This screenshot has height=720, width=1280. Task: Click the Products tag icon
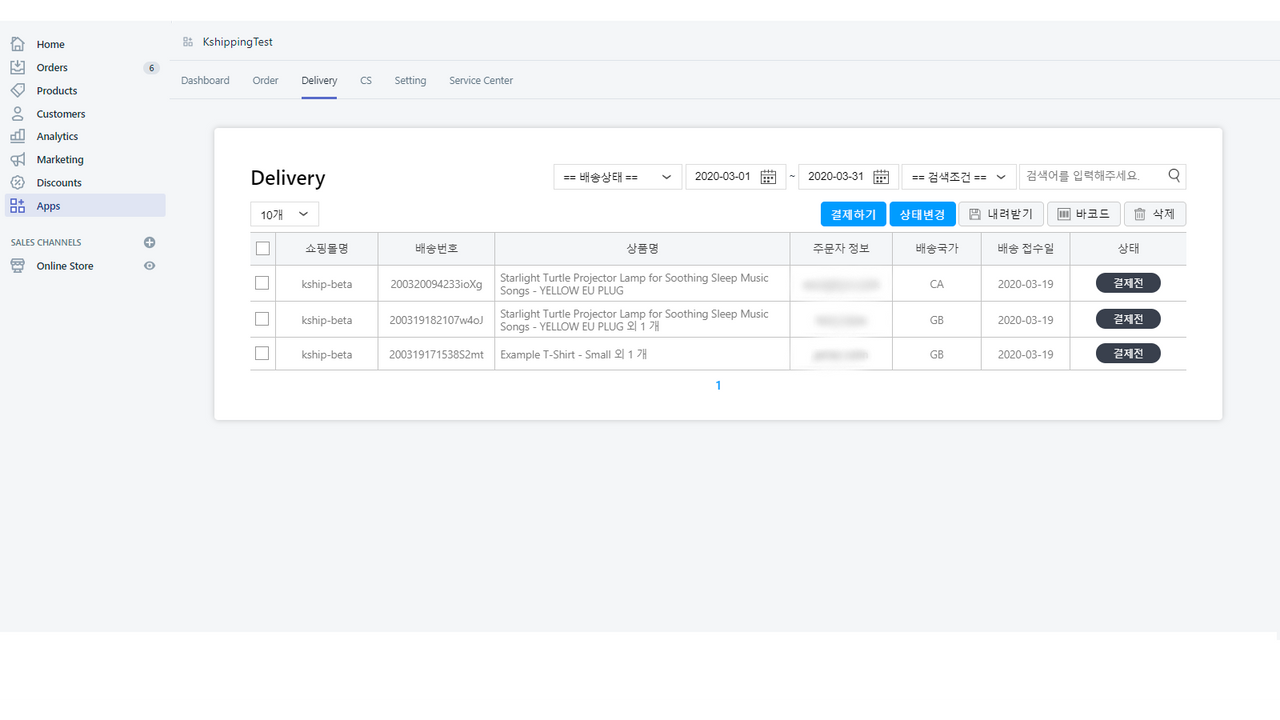click(x=17, y=90)
